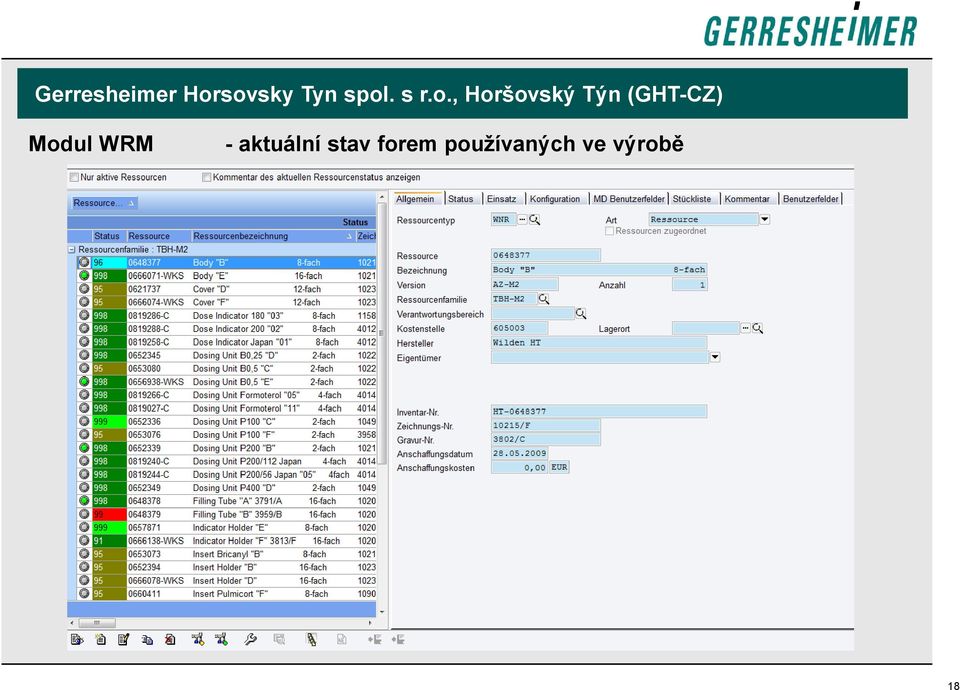Click green status icon of row 0652339
This screenshot has width=960, height=690.
[x=84, y=448]
